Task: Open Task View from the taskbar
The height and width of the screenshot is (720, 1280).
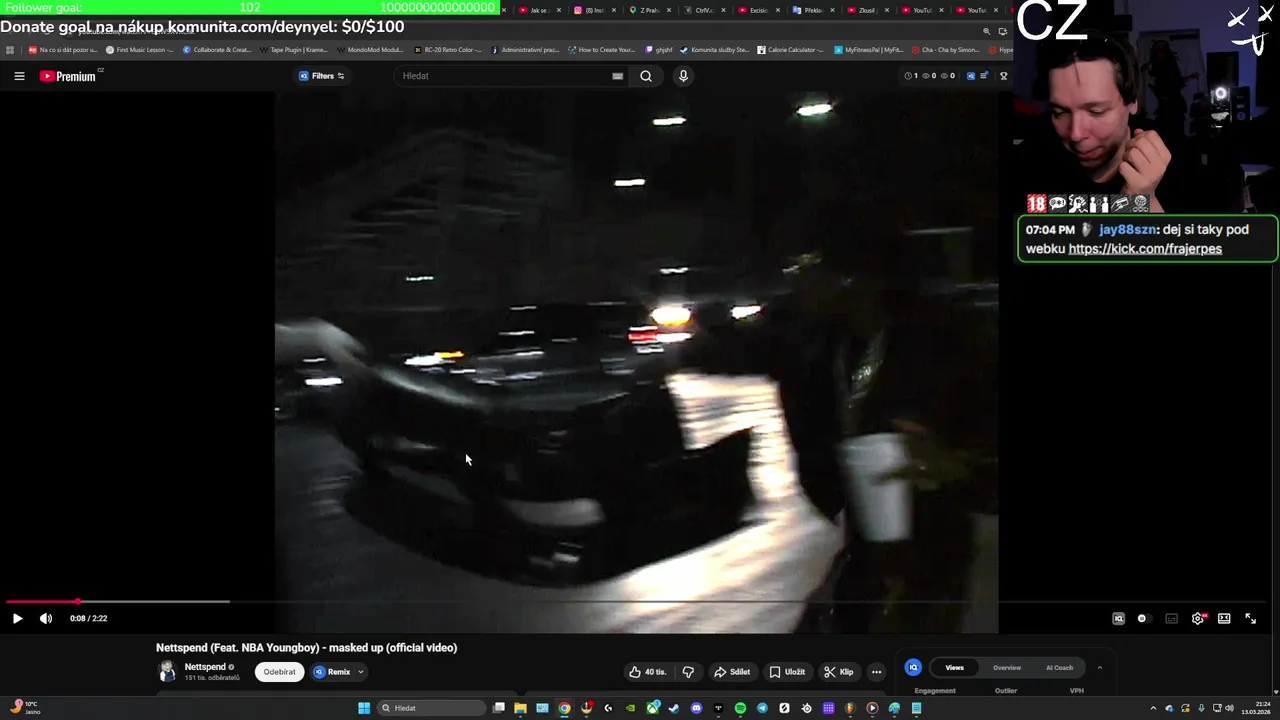Action: (498, 708)
